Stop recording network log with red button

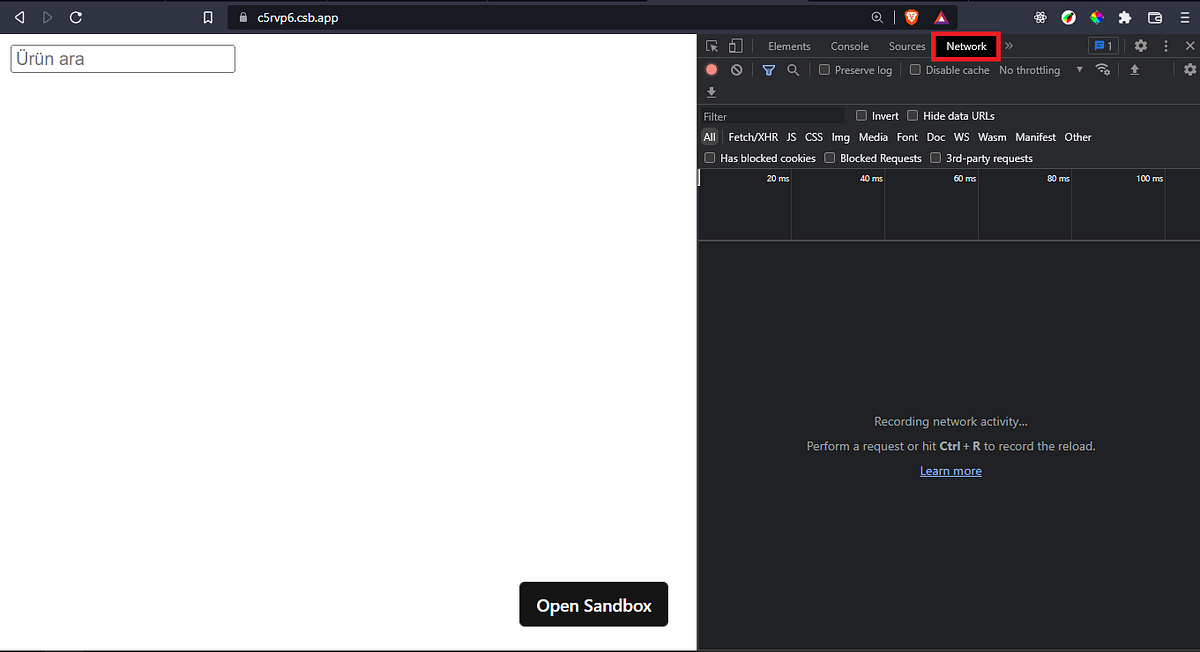click(x=711, y=70)
